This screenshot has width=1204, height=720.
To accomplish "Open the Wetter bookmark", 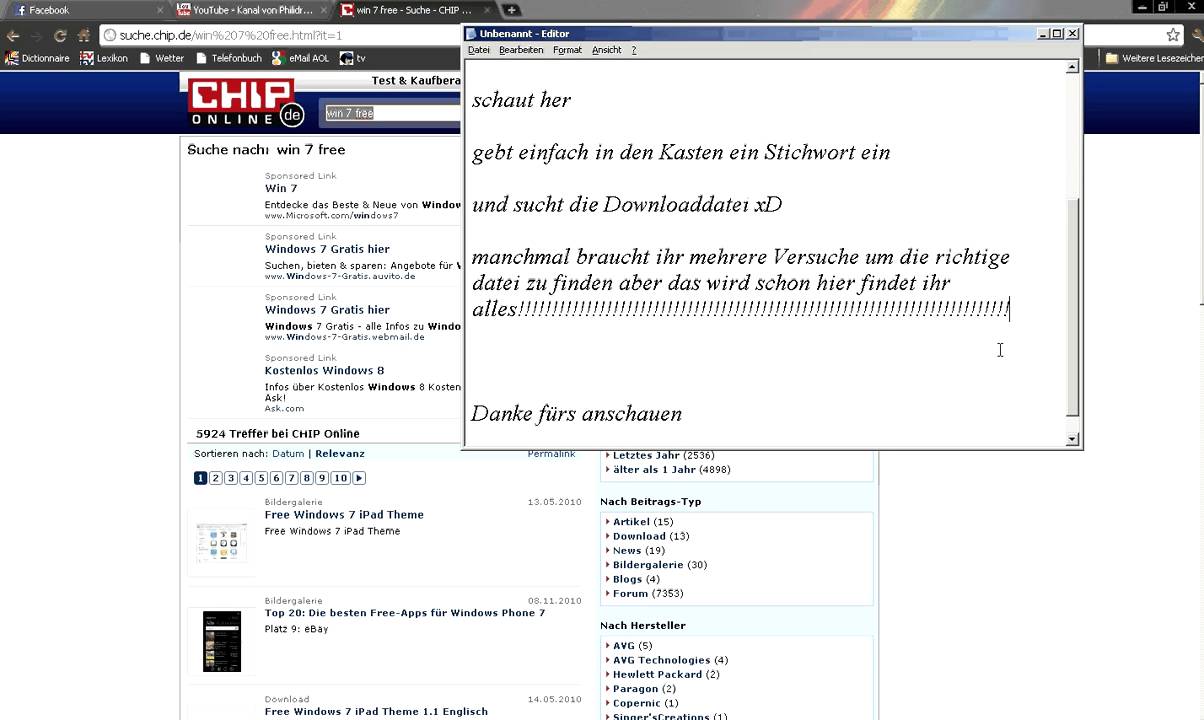I will 161,58.
